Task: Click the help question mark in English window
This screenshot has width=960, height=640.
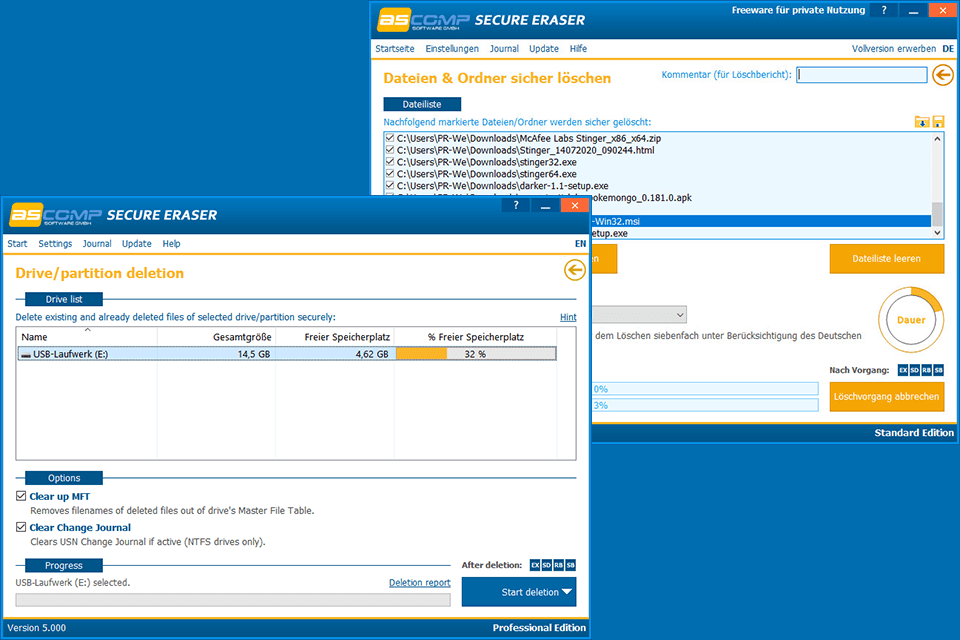Action: click(516, 205)
